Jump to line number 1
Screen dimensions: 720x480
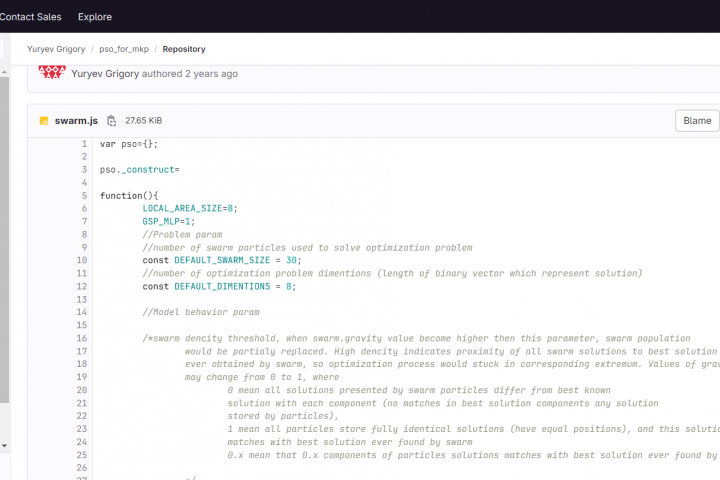[x=84, y=144]
